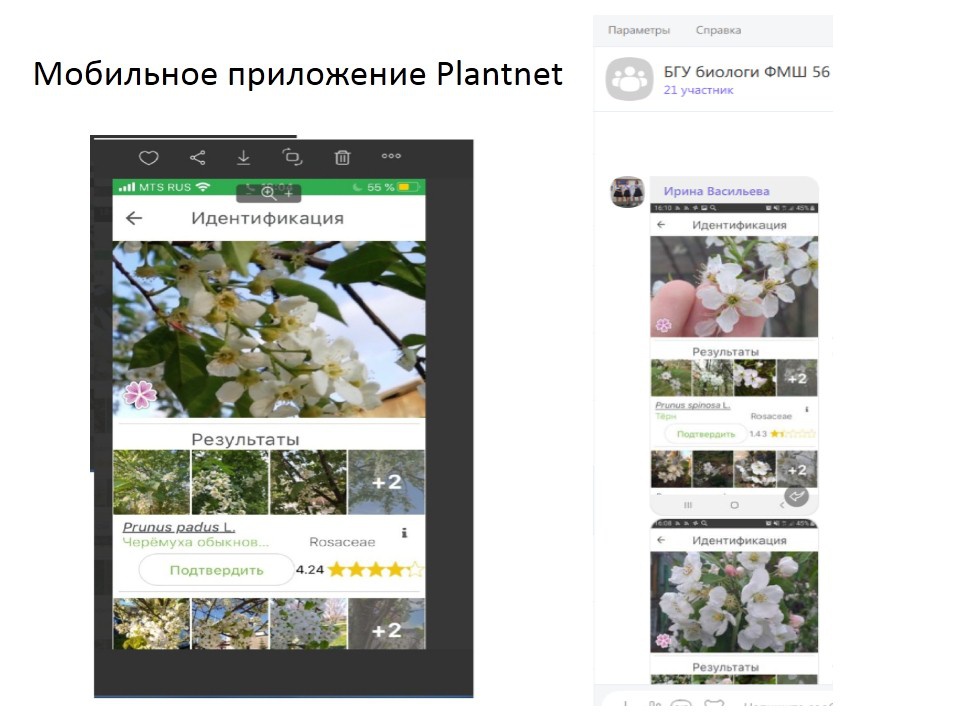Click the share icon in gallery toolbar
This screenshot has width=960, height=720.
click(197, 158)
